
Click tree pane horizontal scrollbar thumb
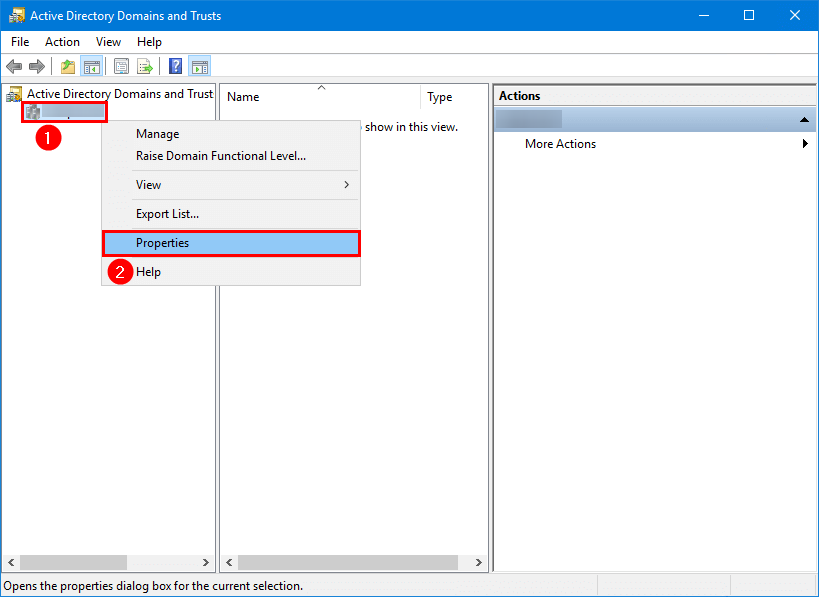[73, 563]
